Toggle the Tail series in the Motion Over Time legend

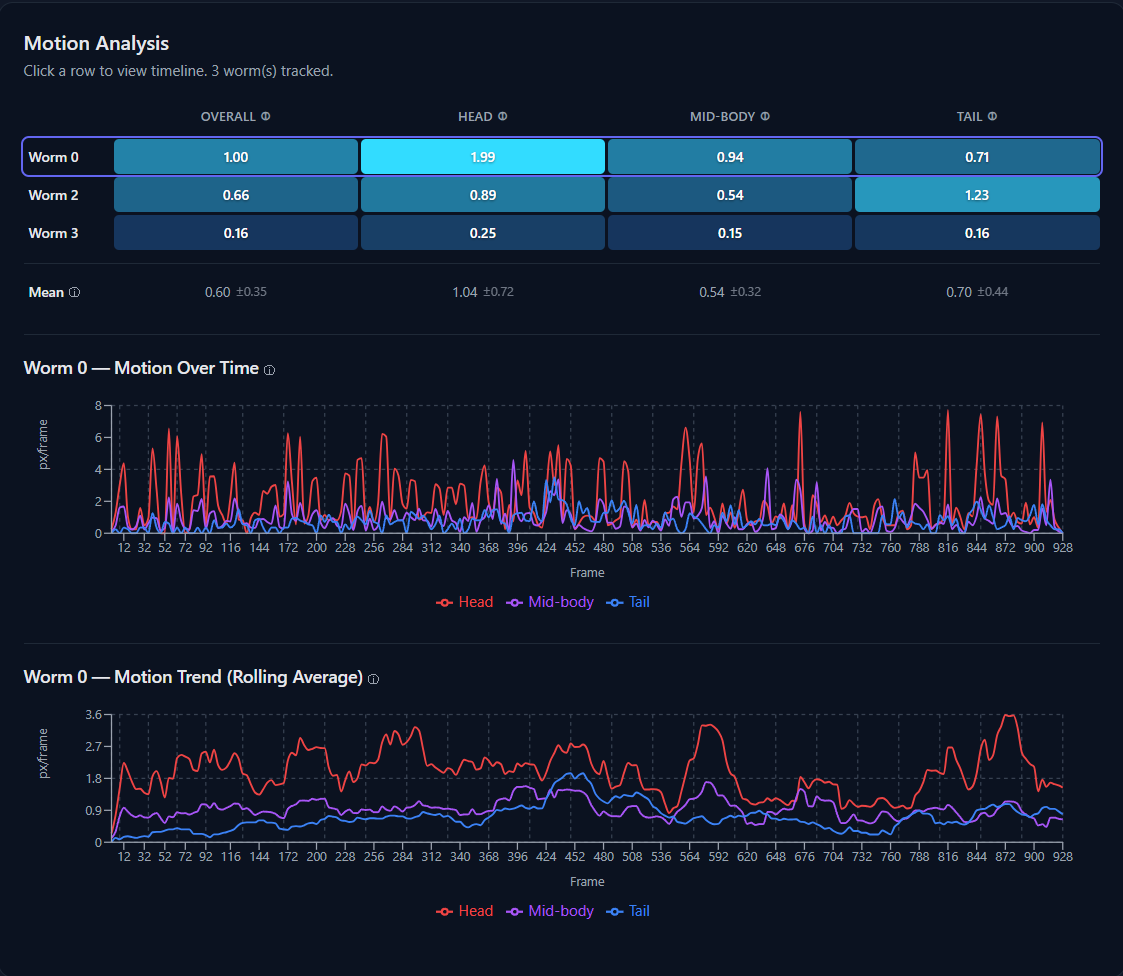(x=628, y=602)
